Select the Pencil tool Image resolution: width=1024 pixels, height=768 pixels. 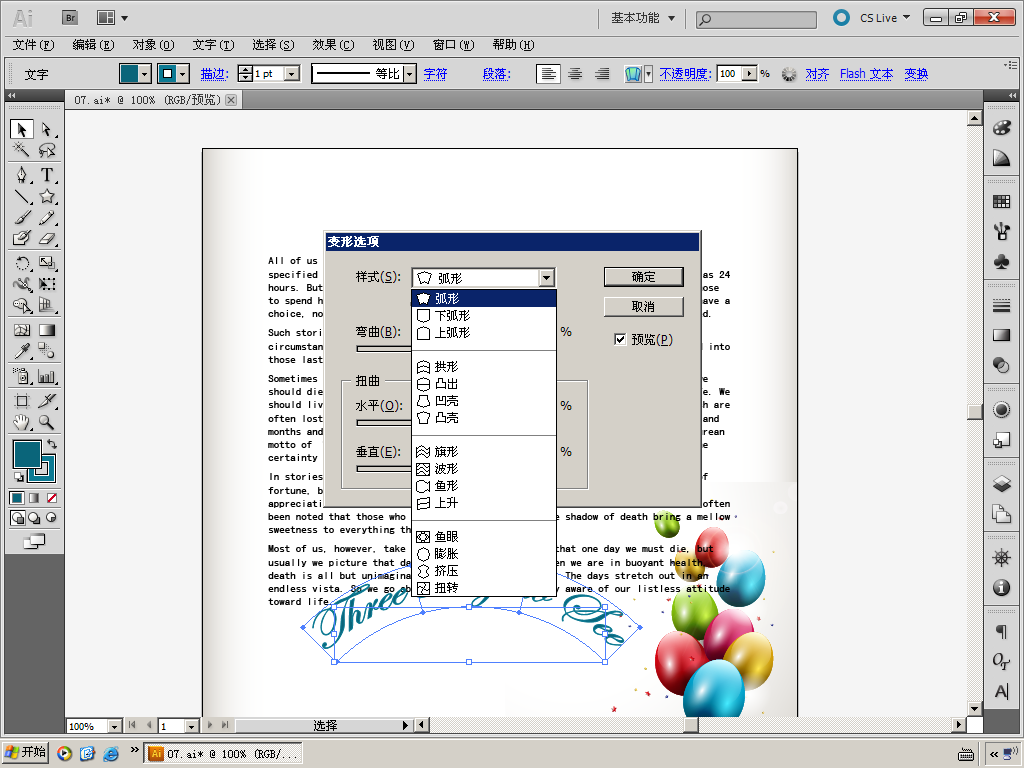46,217
